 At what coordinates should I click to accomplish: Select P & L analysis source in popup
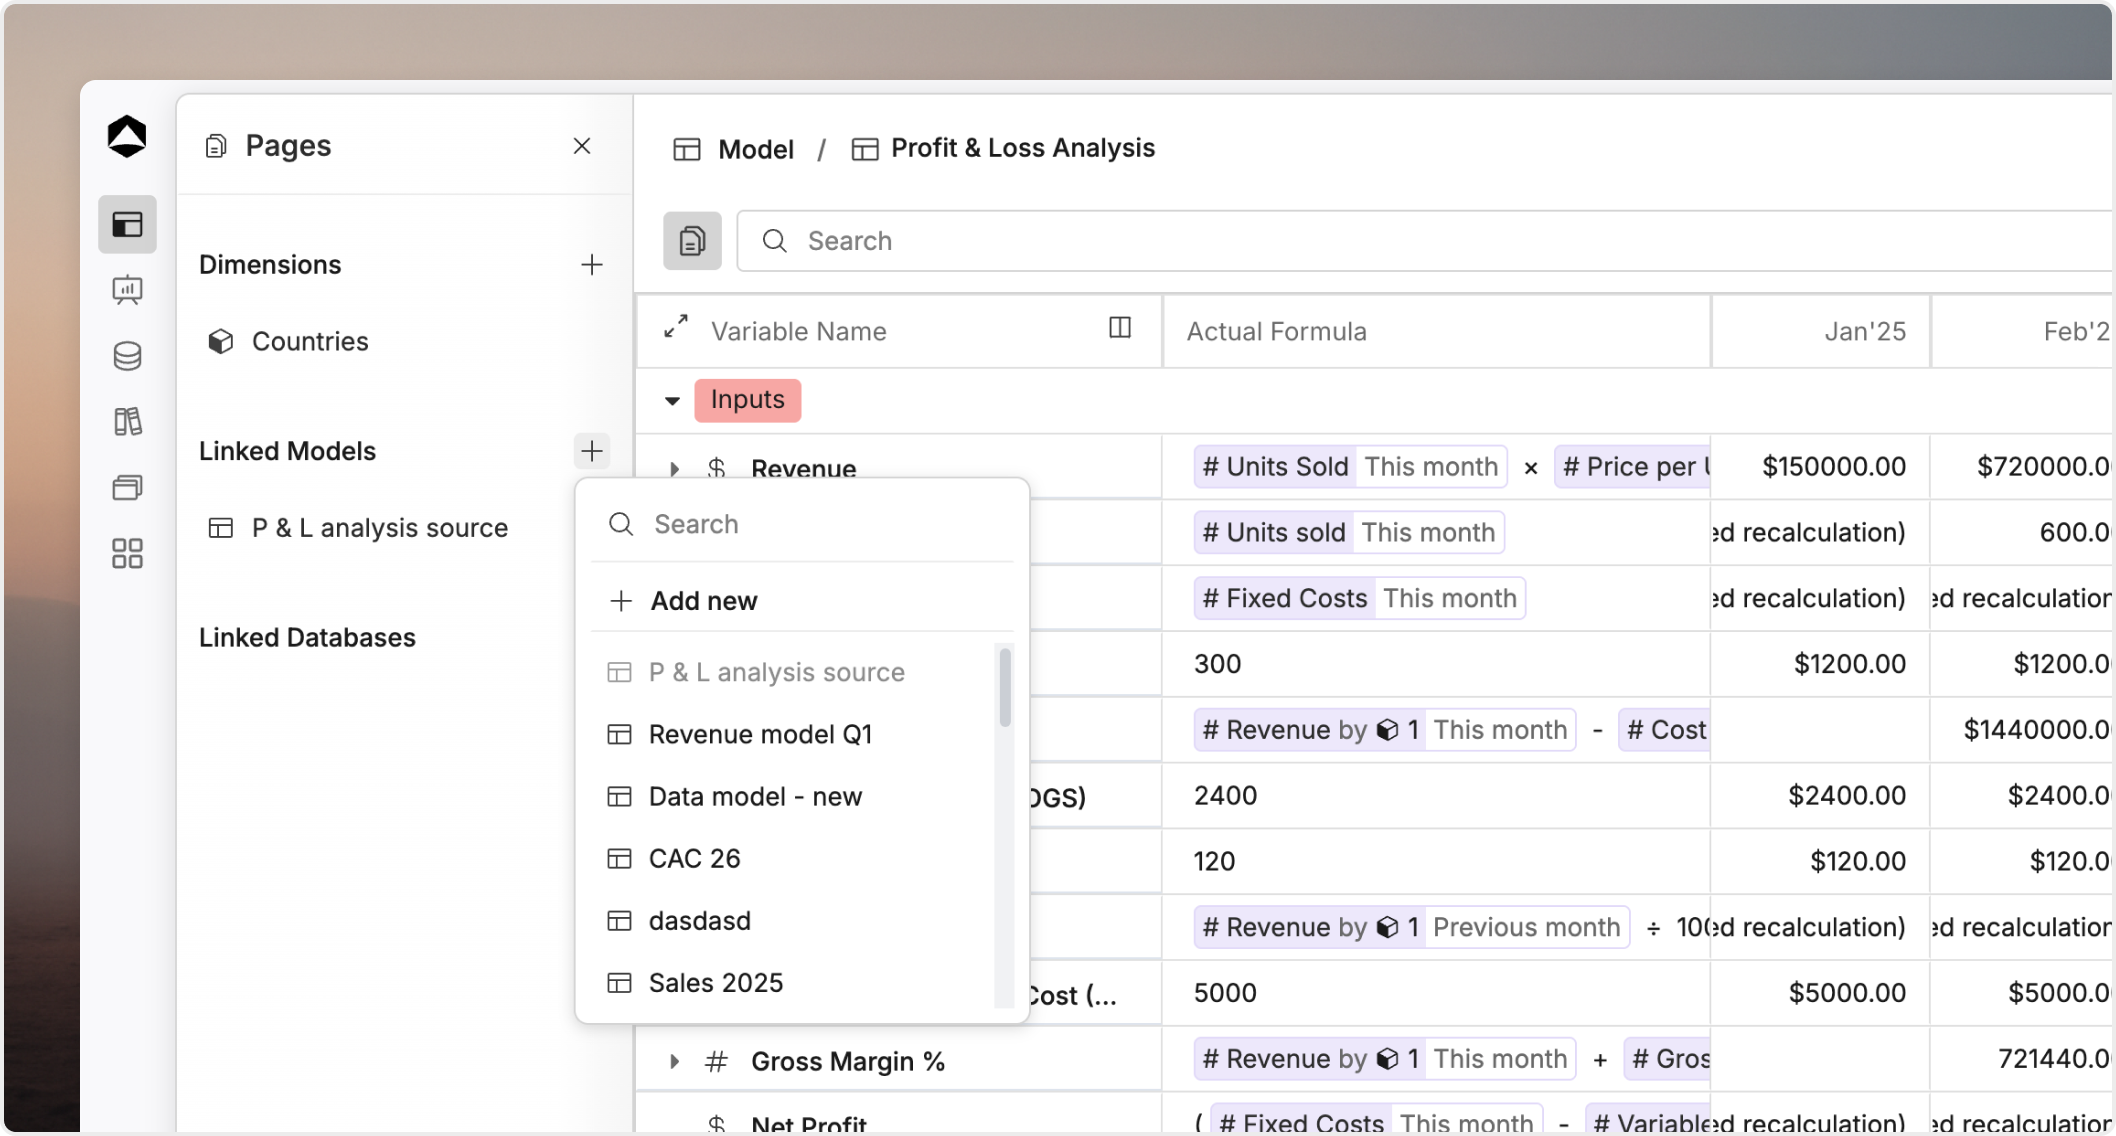(776, 673)
